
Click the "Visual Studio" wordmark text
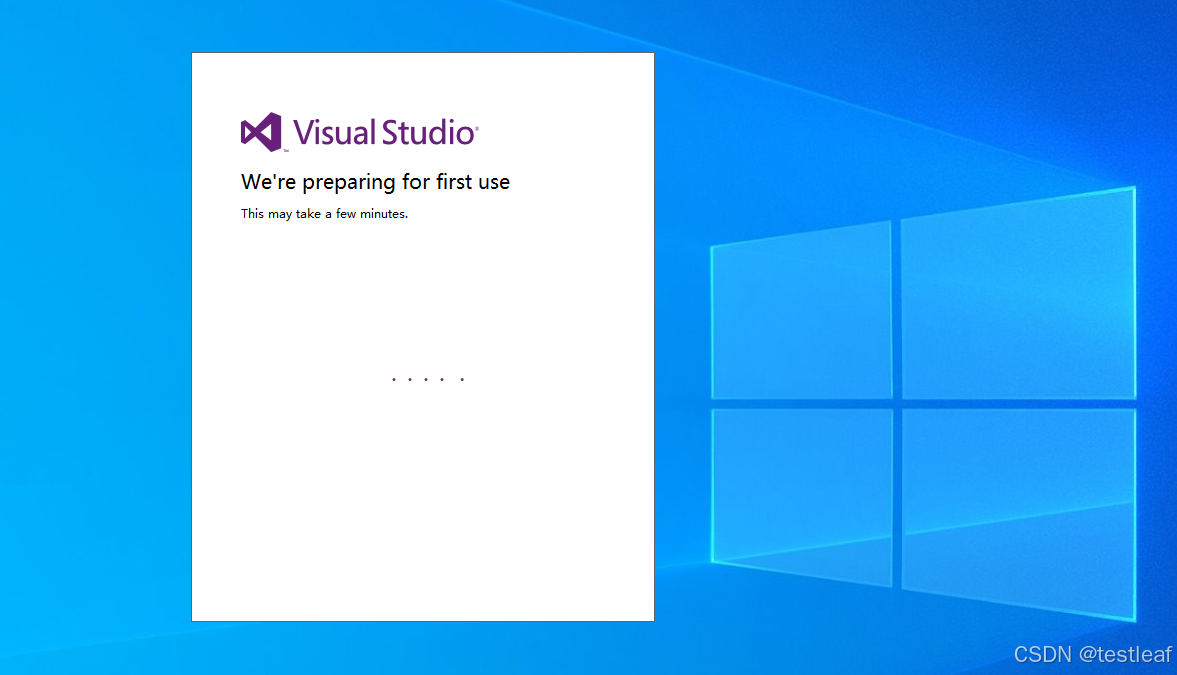pos(385,133)
